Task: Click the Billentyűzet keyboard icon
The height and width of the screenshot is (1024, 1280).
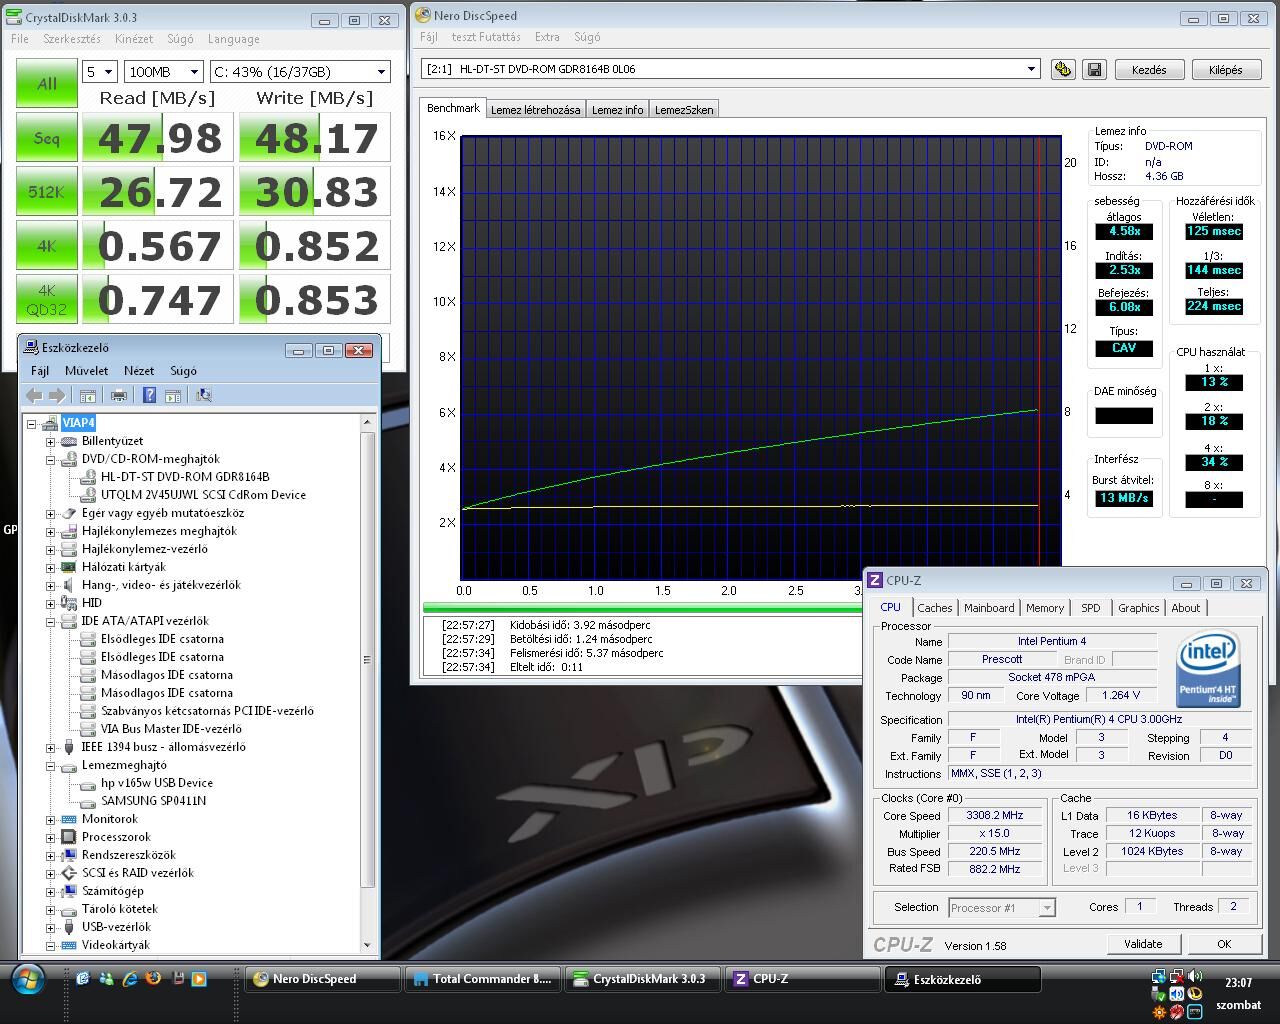Action: 69,441
